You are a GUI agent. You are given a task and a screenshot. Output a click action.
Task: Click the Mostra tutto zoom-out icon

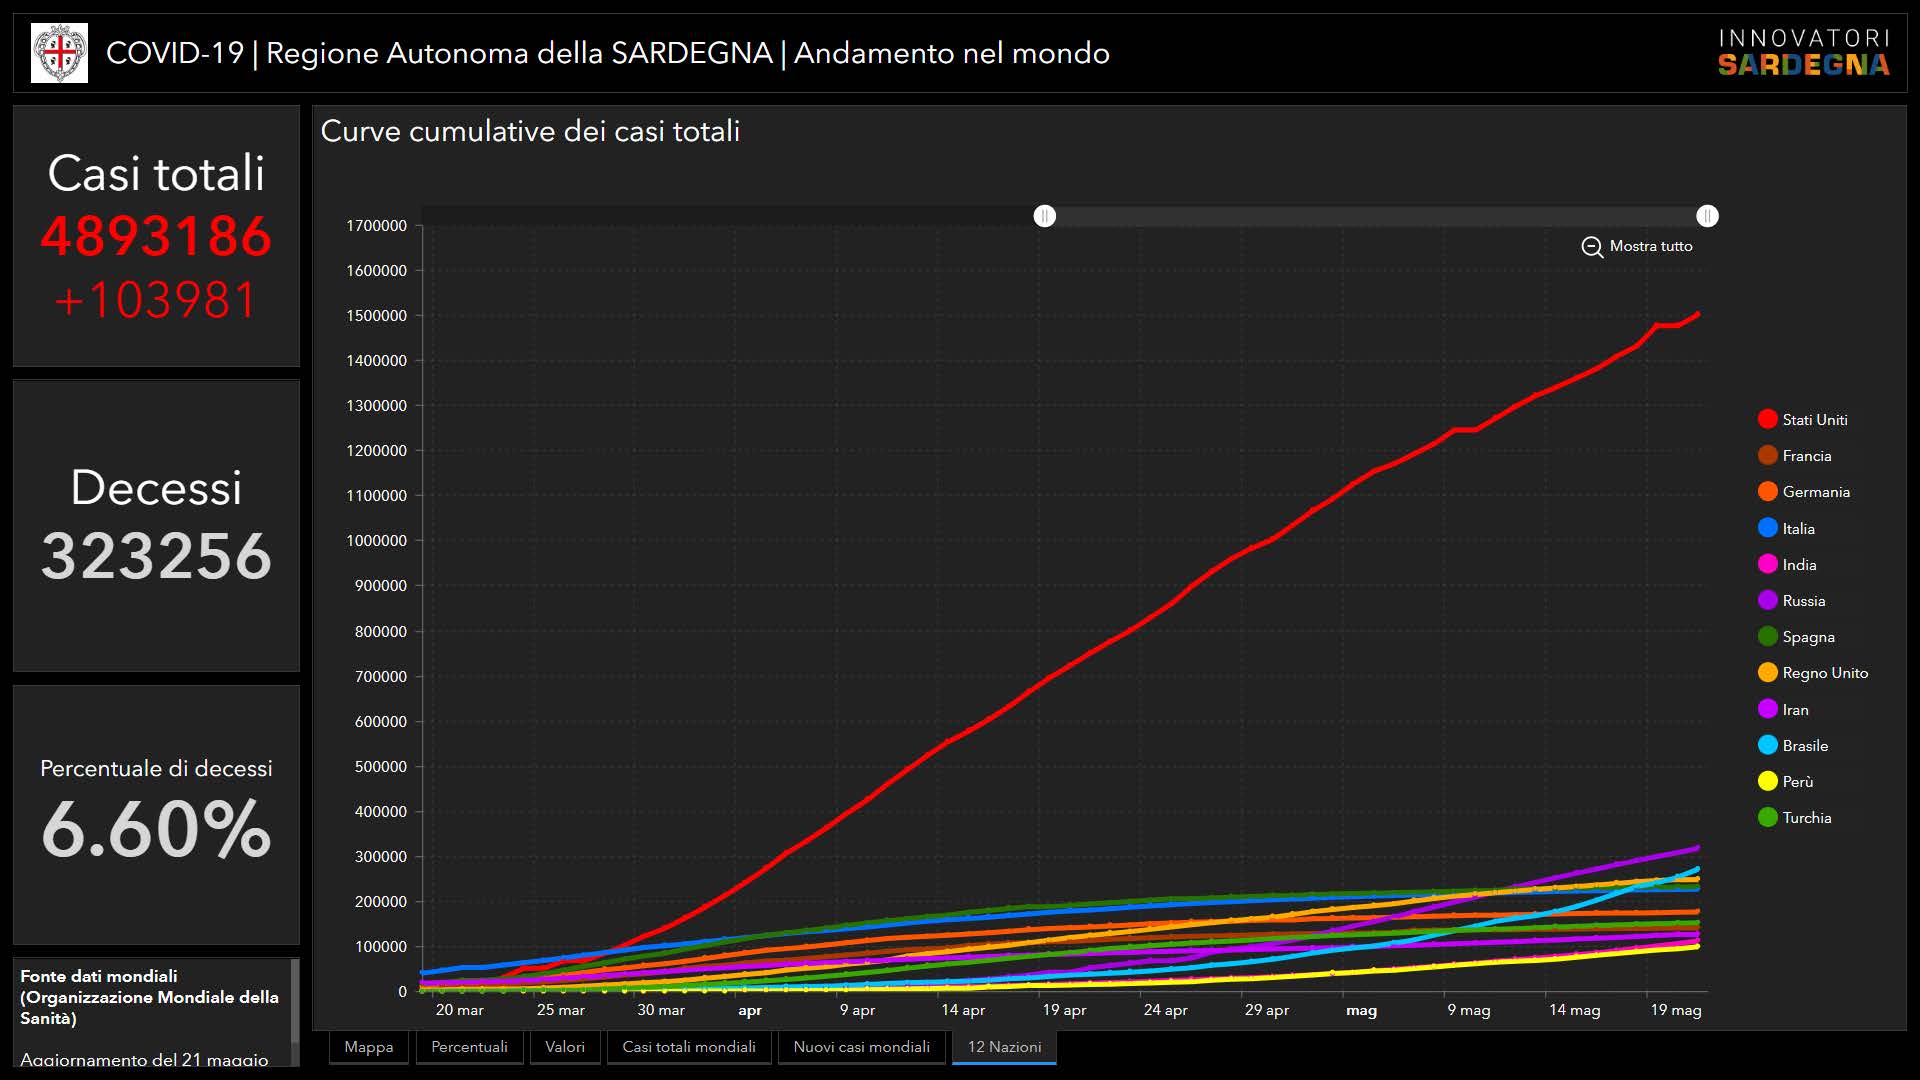point(1592,247)
